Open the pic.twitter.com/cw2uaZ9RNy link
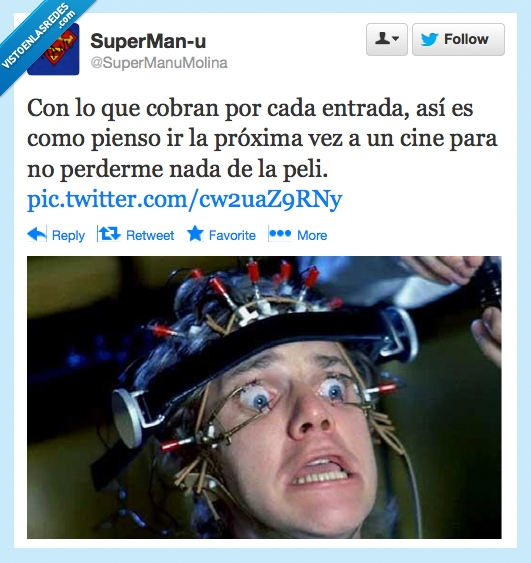Screen dimensions: 531x563 (x=185, y=199)
